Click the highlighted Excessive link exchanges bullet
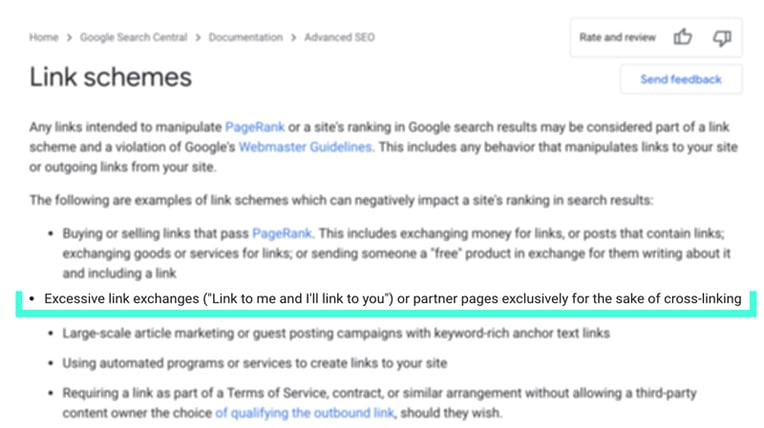The image size is (764, 428). [386, 298]
